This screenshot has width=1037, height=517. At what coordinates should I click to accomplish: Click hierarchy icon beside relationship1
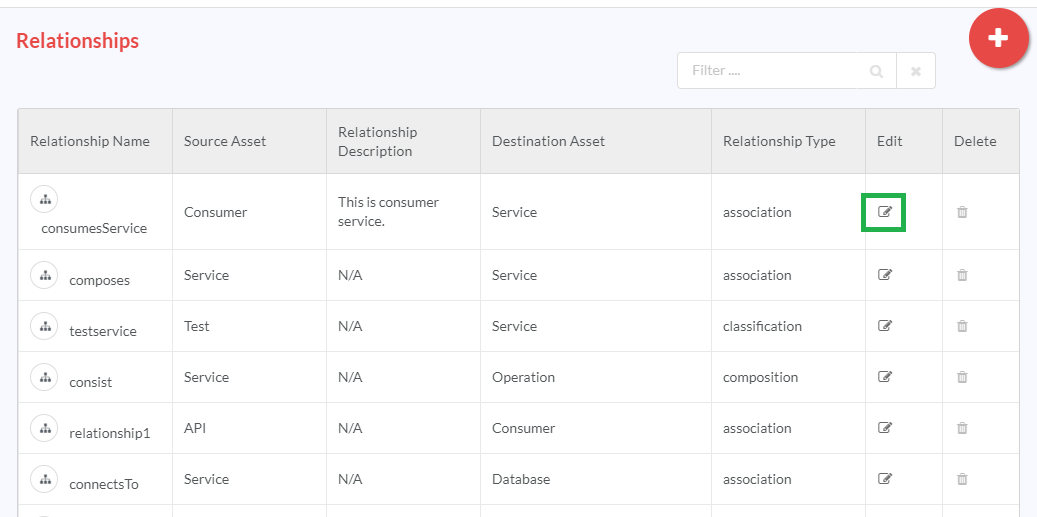(x=44, y=428)
